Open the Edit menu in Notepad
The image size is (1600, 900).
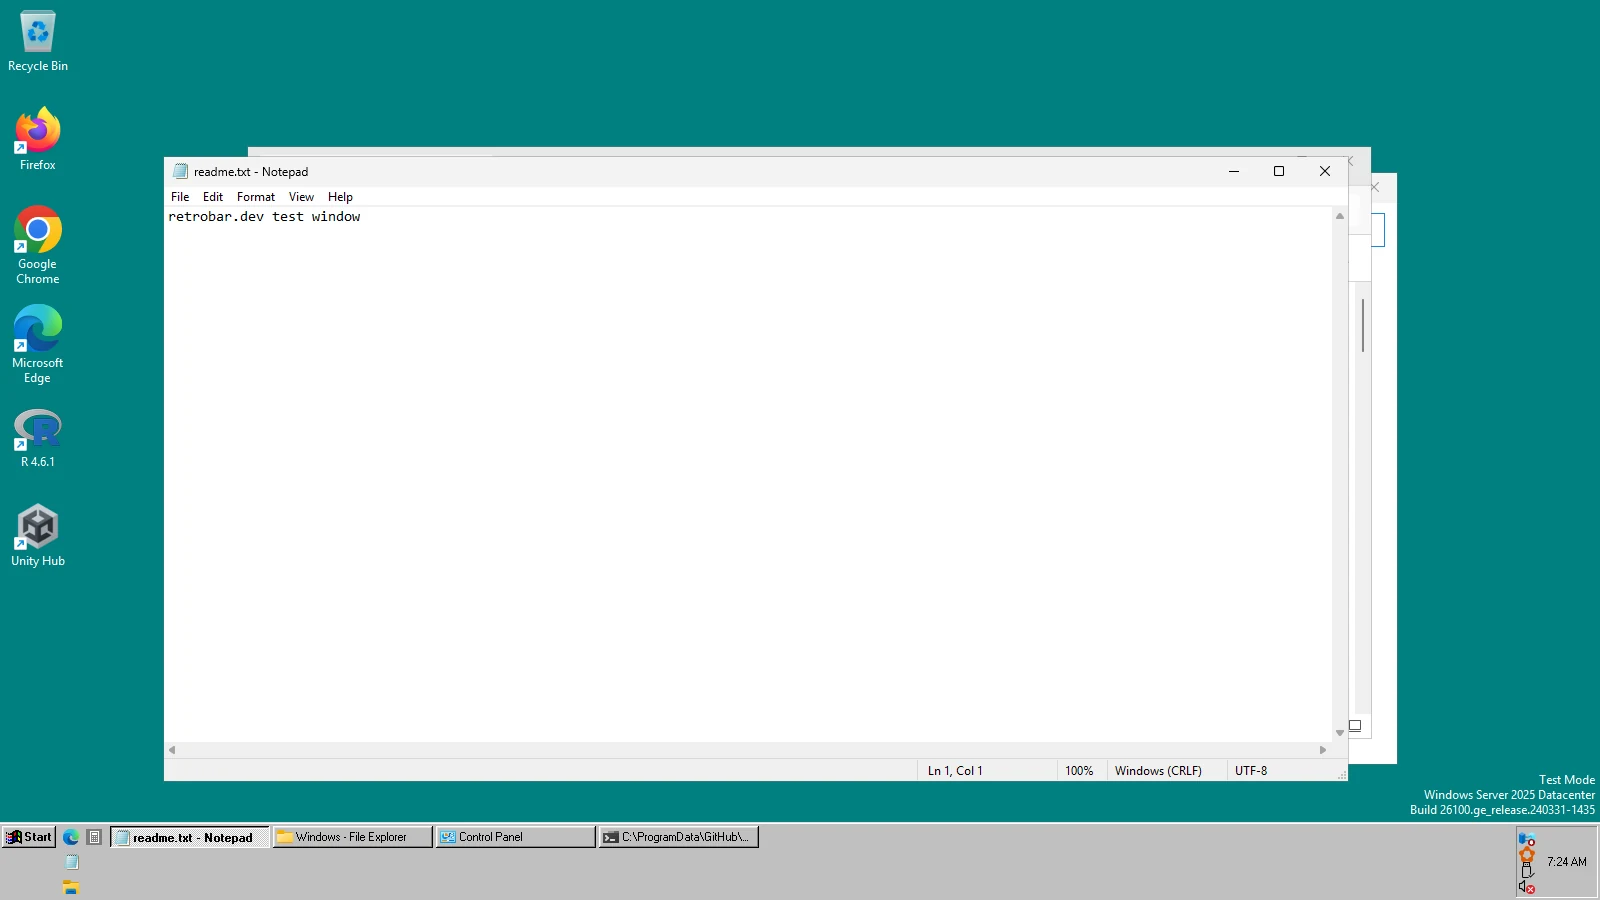(213, 197)
